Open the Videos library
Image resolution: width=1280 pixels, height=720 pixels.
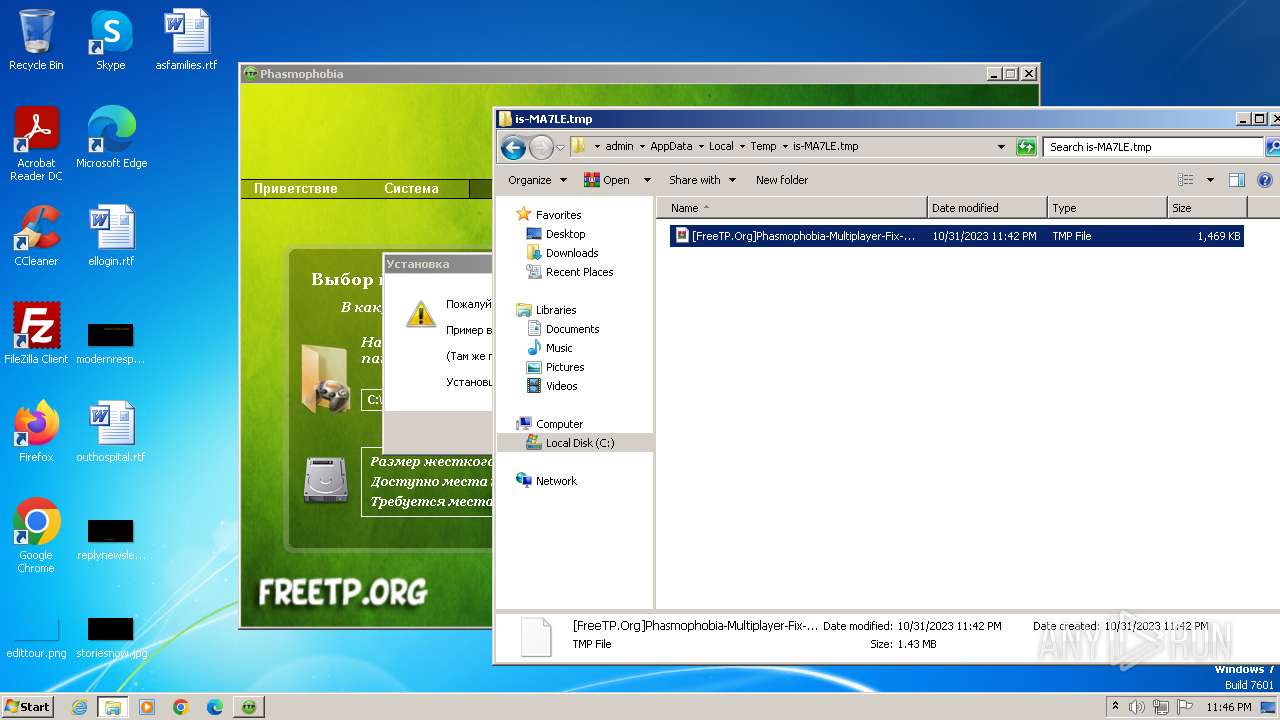(561, 386)
